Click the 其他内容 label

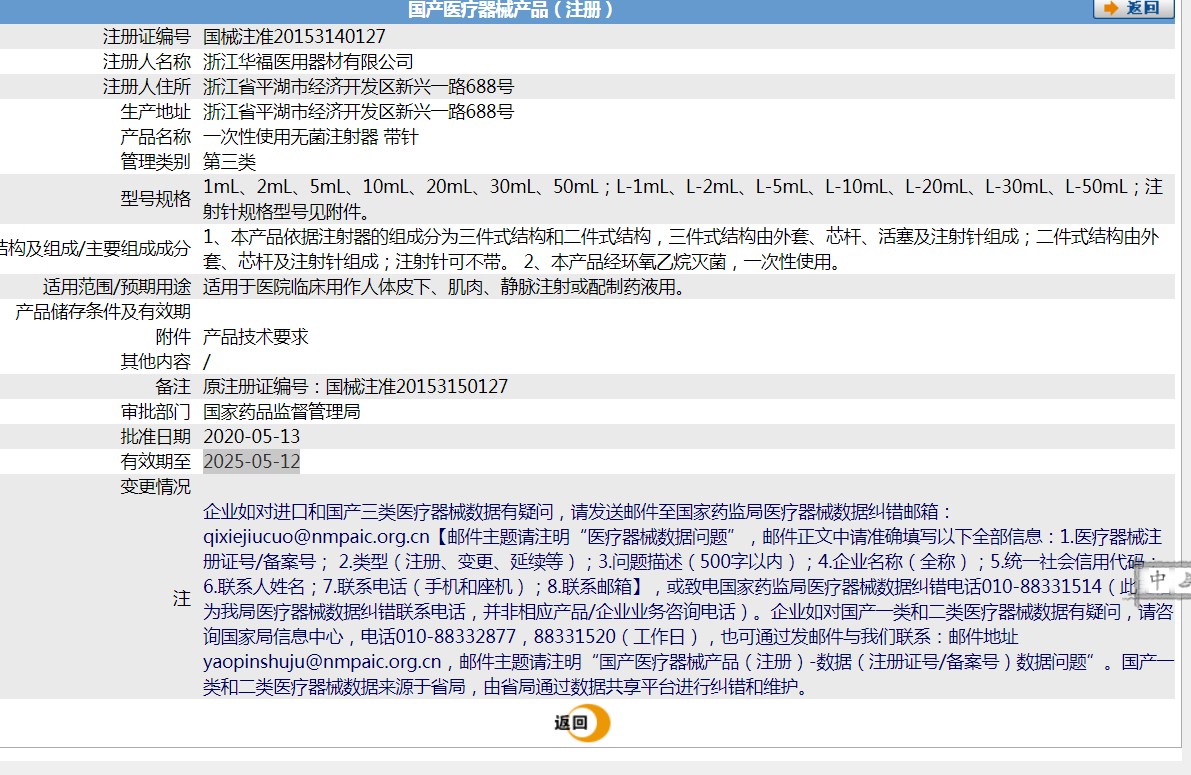pyautogui.click(x=156, y=362)
